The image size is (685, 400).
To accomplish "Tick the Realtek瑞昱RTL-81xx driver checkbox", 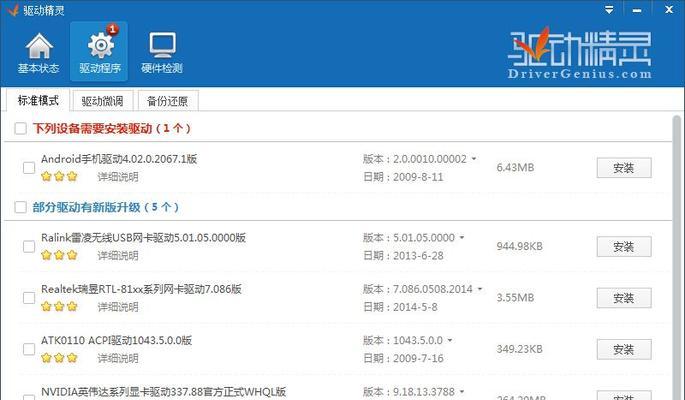I will tap(29, 298).
